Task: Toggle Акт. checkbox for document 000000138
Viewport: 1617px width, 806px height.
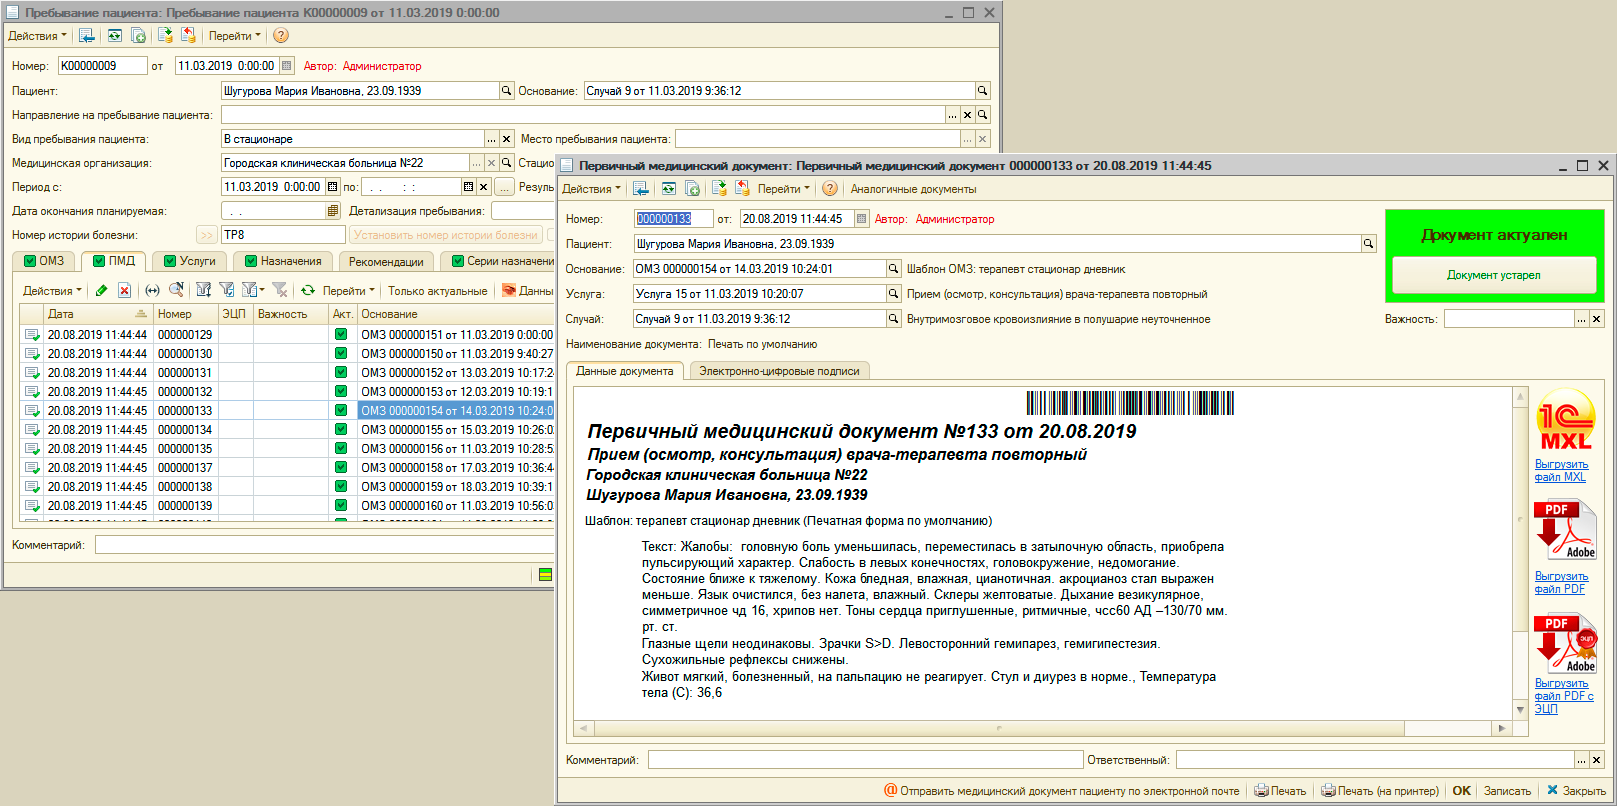Action: [x=341, y=487]
